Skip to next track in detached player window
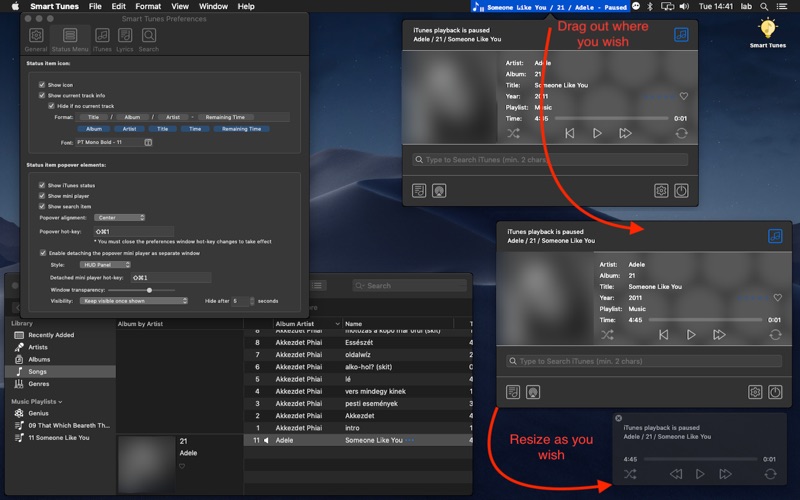800x500 pixels. [719, 335]
